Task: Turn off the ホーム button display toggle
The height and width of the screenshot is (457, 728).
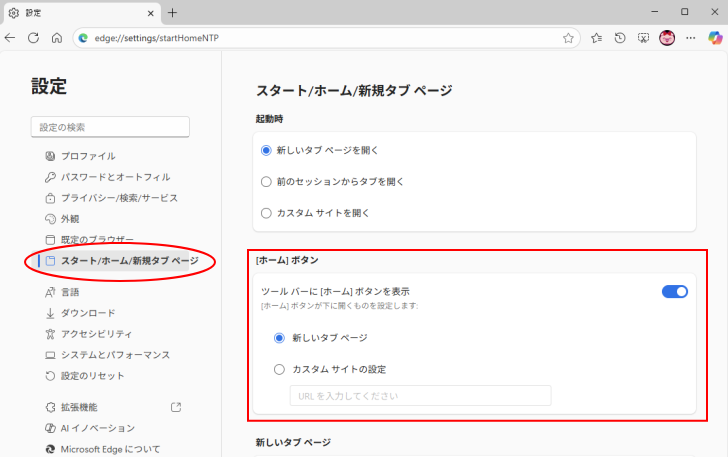Action: point(675,291)
